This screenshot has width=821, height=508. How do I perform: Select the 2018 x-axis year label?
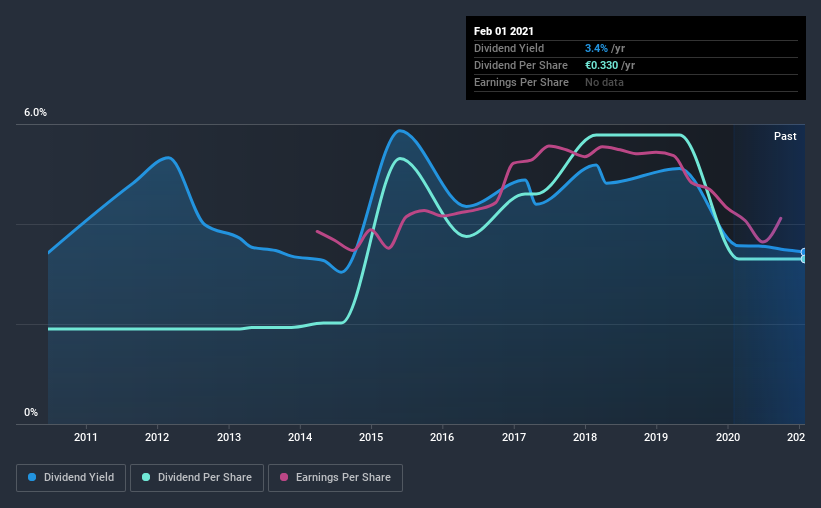coord(585,437)
